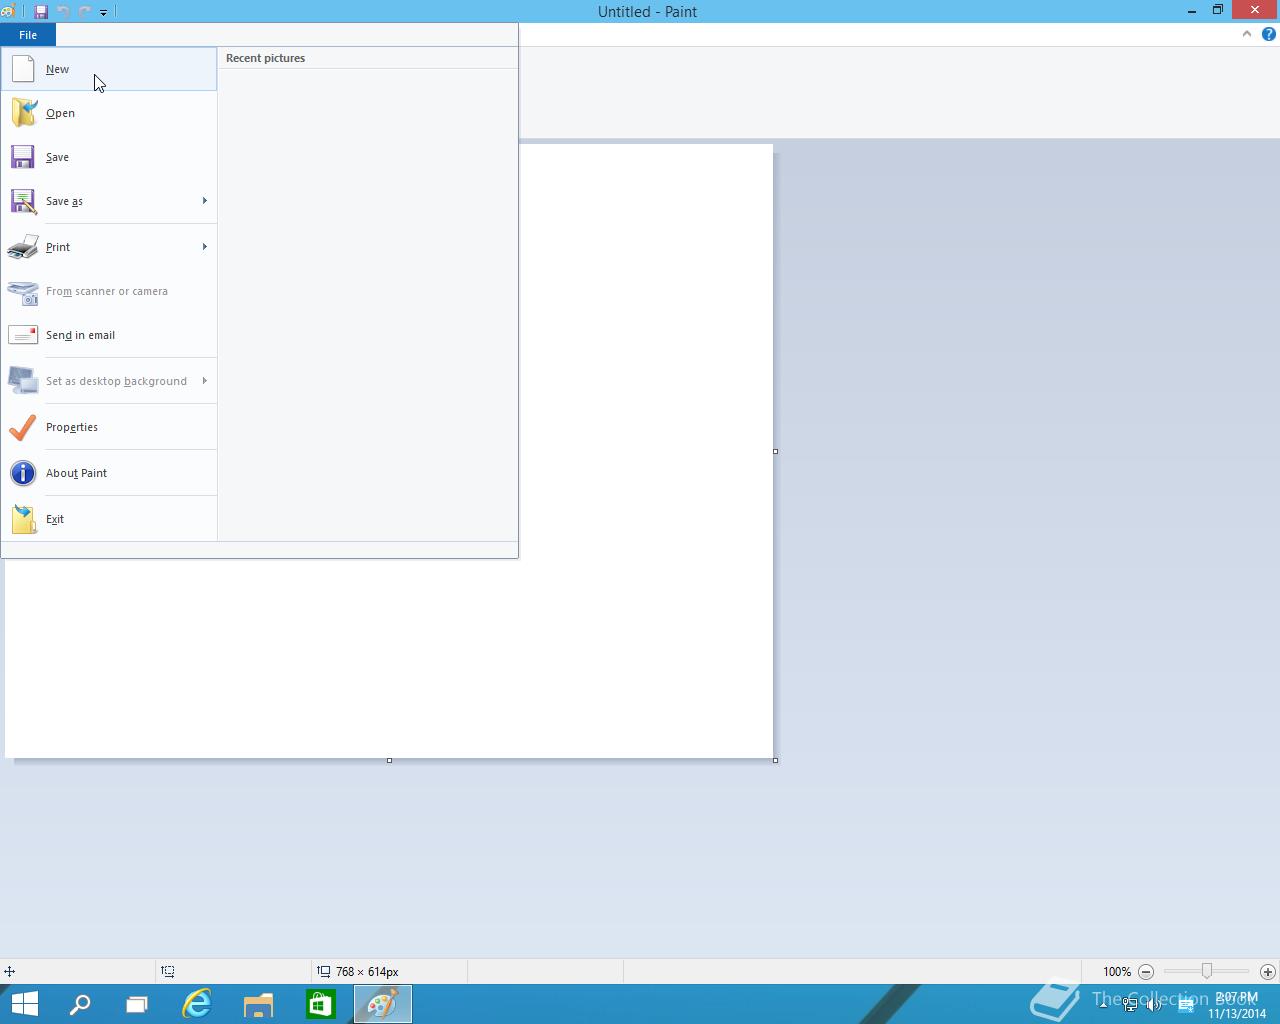
Task: Choose New from the File menu
Action: click(x=109, y=69)
